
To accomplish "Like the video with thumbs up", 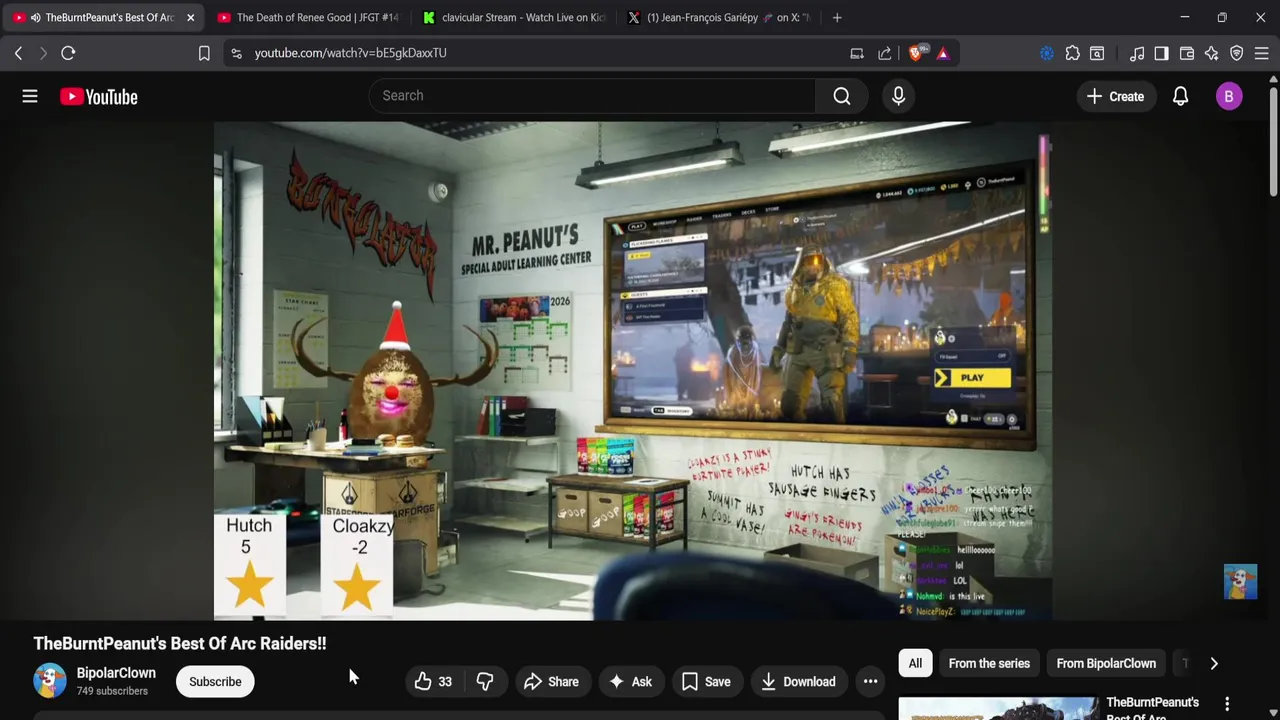I will (433, 682).
